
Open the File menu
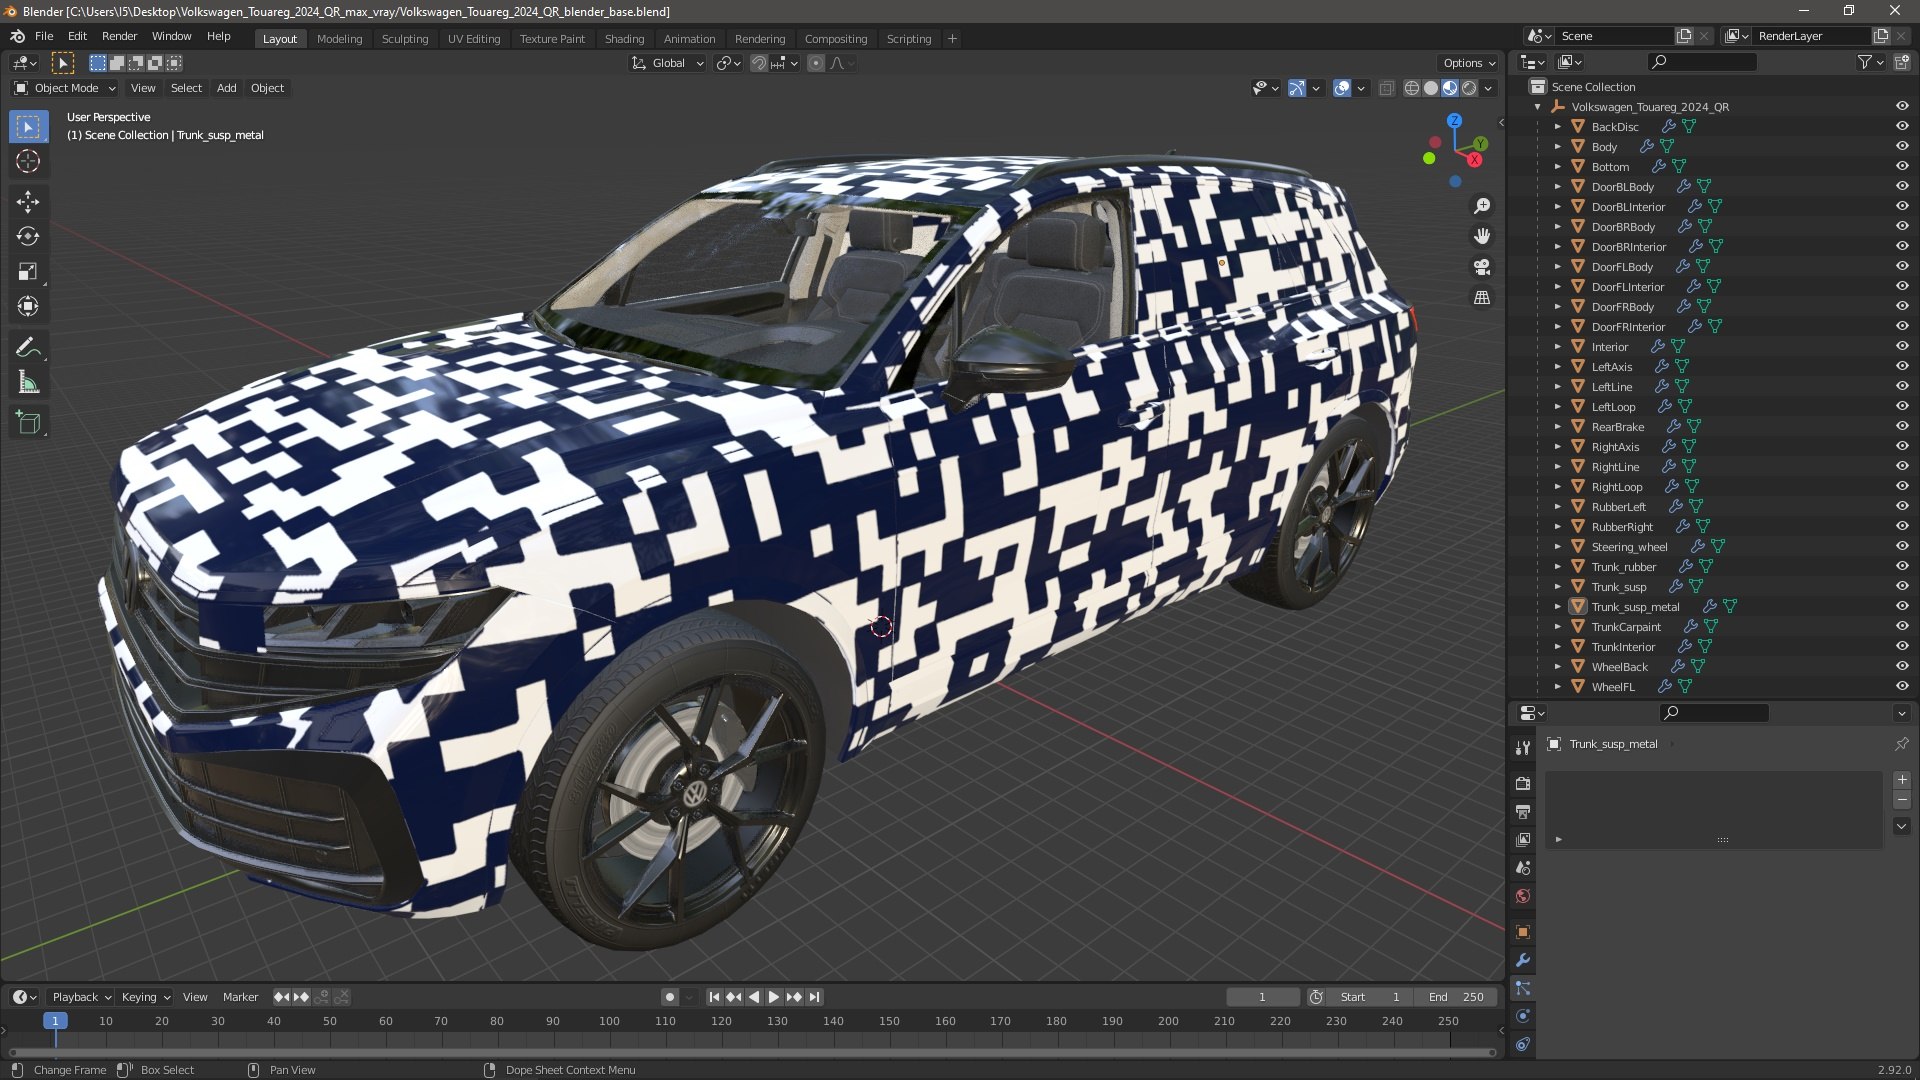[44, 36]
